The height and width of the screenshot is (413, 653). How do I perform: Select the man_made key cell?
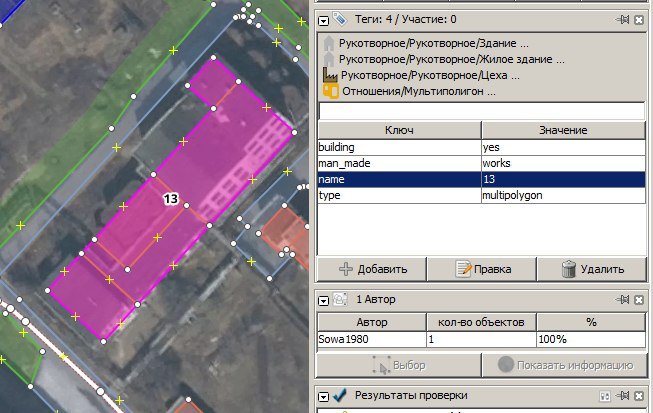[x=399, y=163]
